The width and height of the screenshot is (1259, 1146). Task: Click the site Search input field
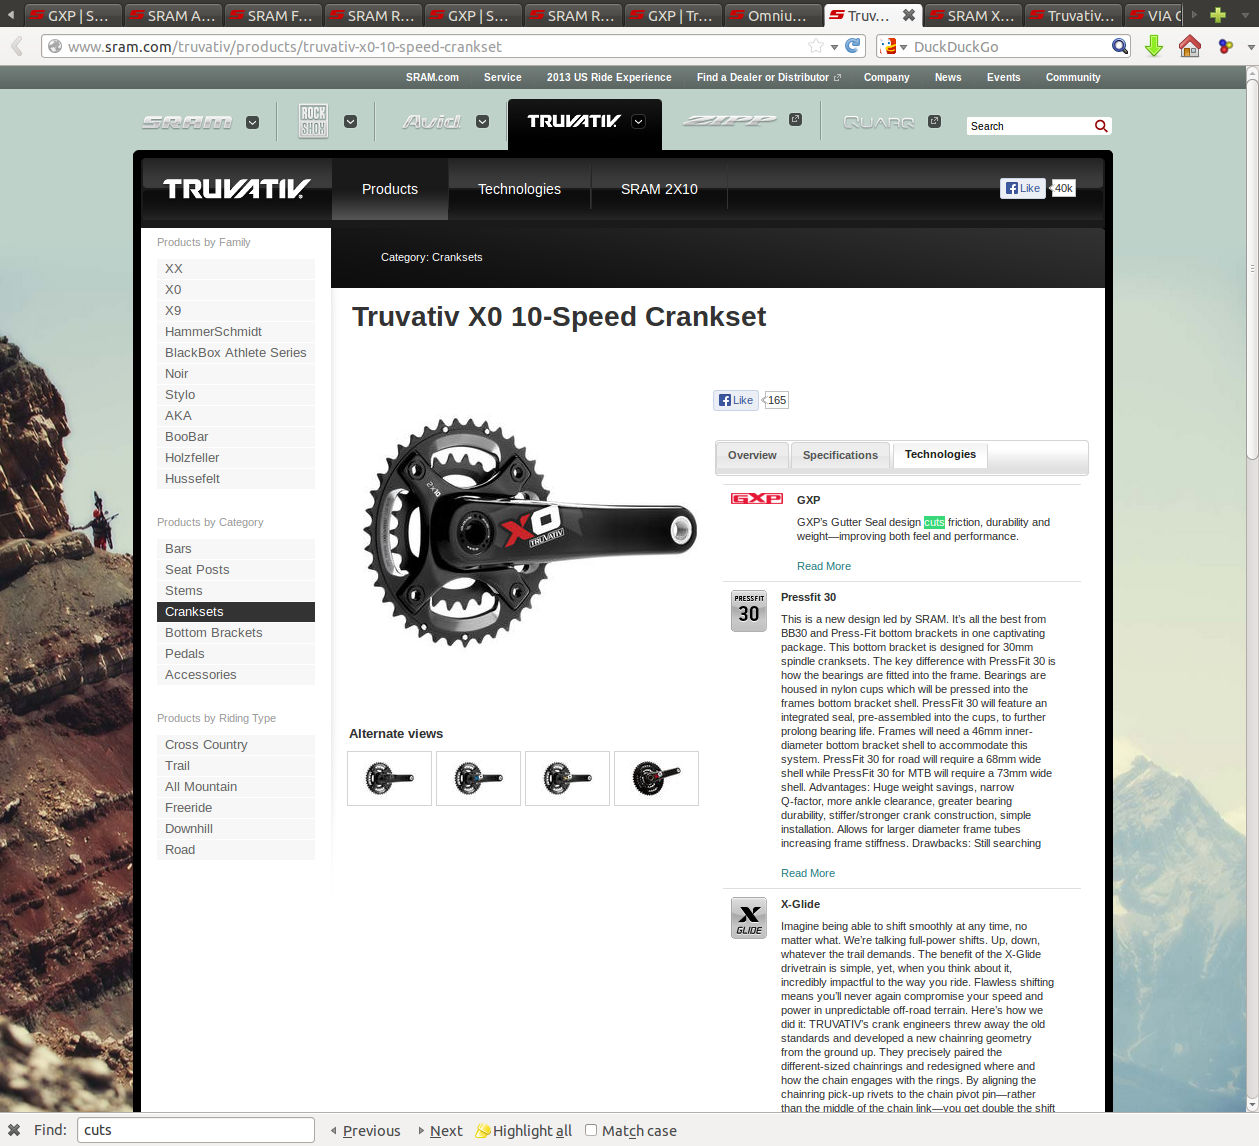point(1030,126)
